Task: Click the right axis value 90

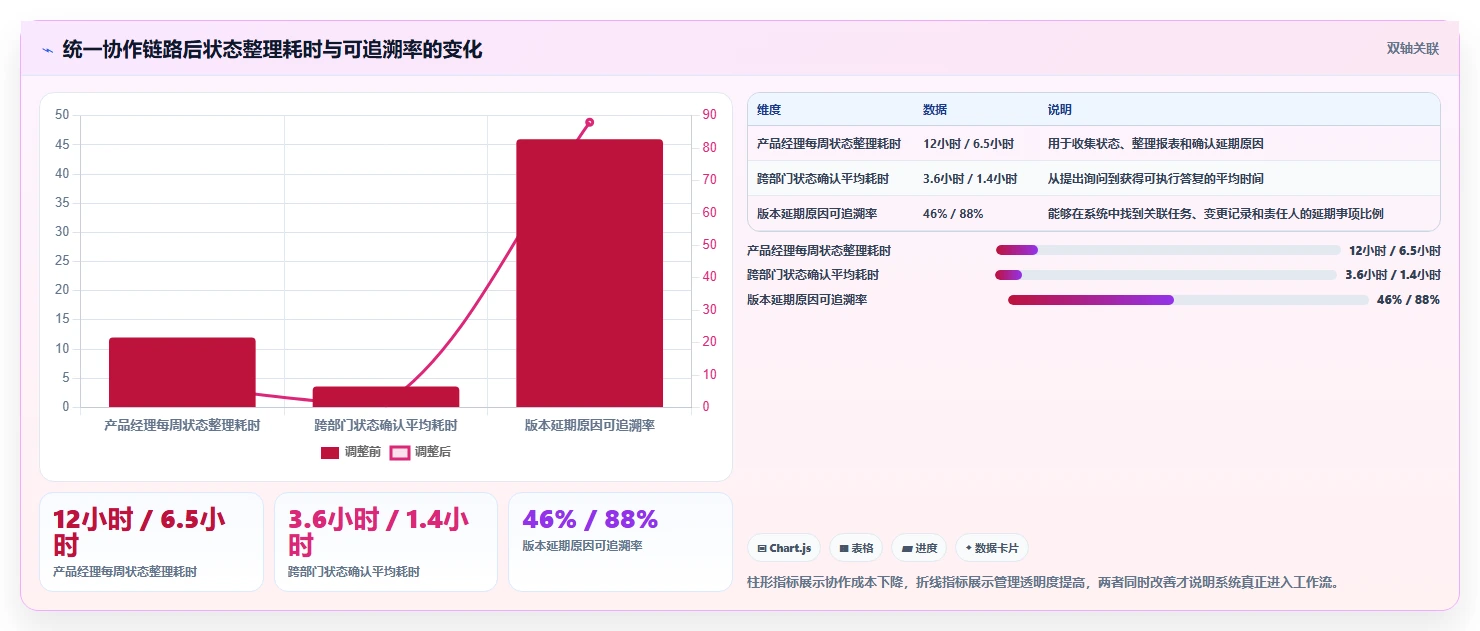Action: (708, 115)
